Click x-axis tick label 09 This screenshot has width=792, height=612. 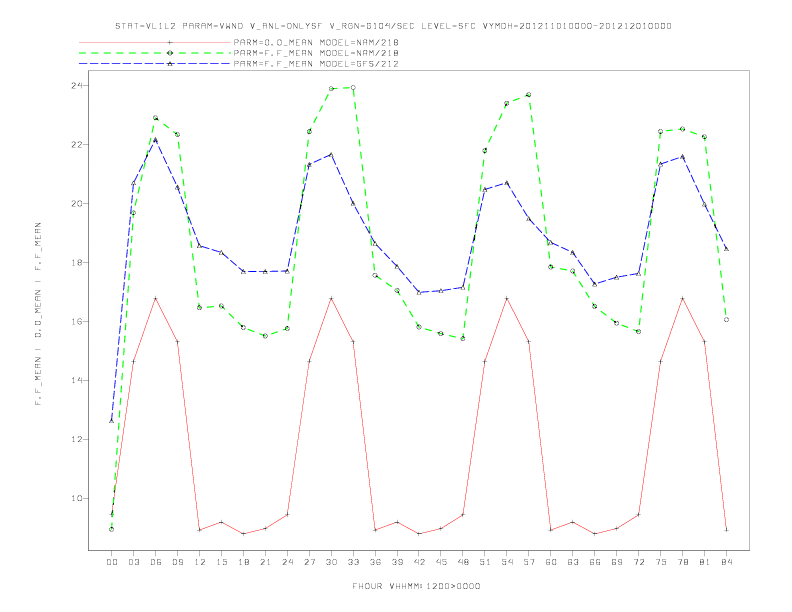tap(177, 562)
